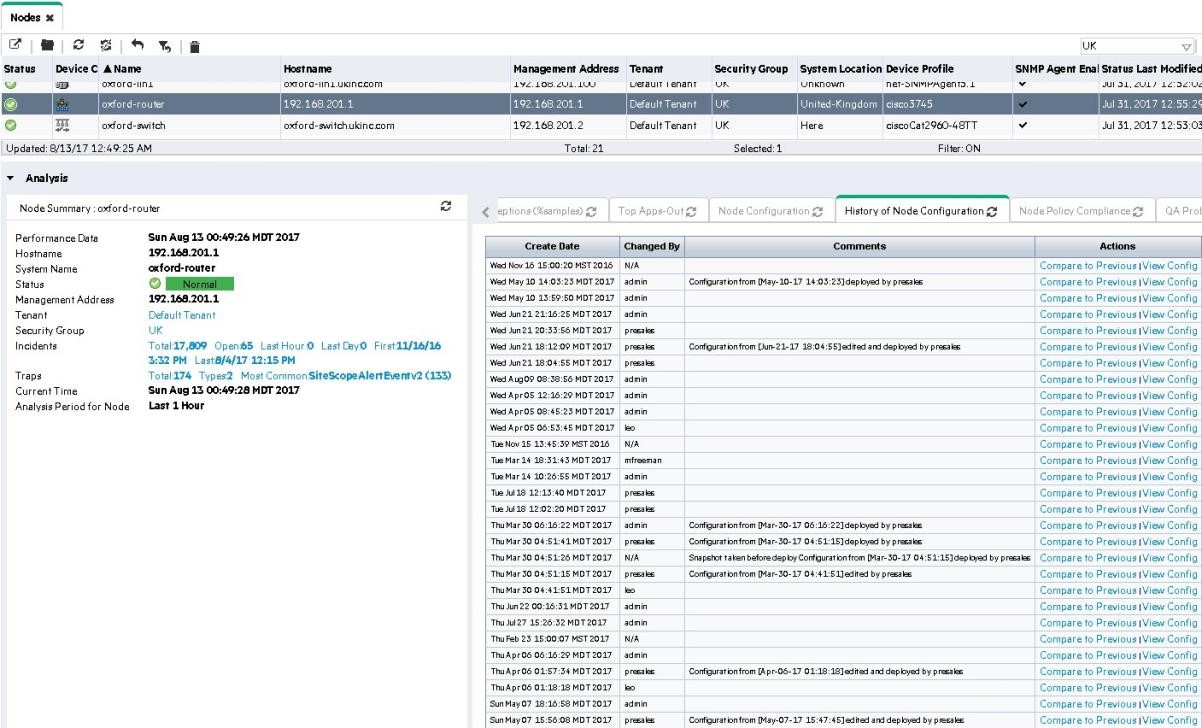
Task: Click the green Normal status check icon
Action: 154,284
